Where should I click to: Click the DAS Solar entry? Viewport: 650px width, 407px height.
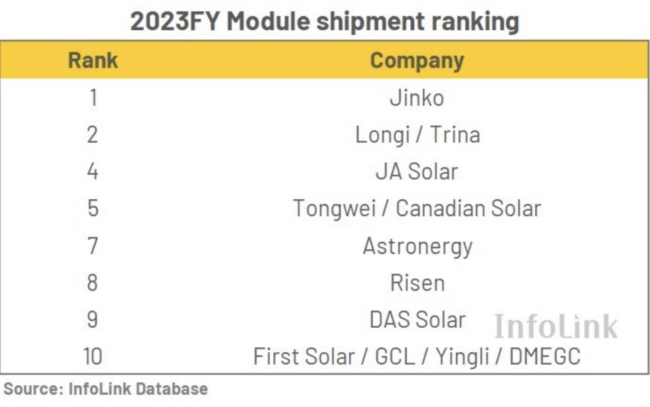tap(416, 320)
